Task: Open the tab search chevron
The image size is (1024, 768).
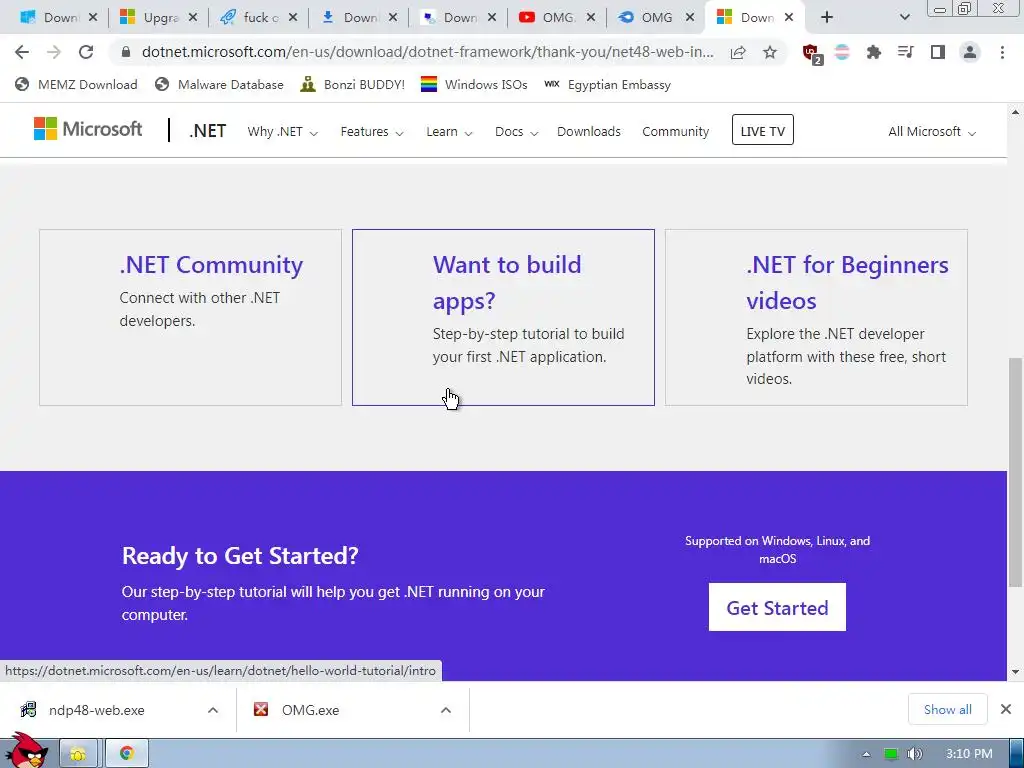Action: tap(904, 18)
